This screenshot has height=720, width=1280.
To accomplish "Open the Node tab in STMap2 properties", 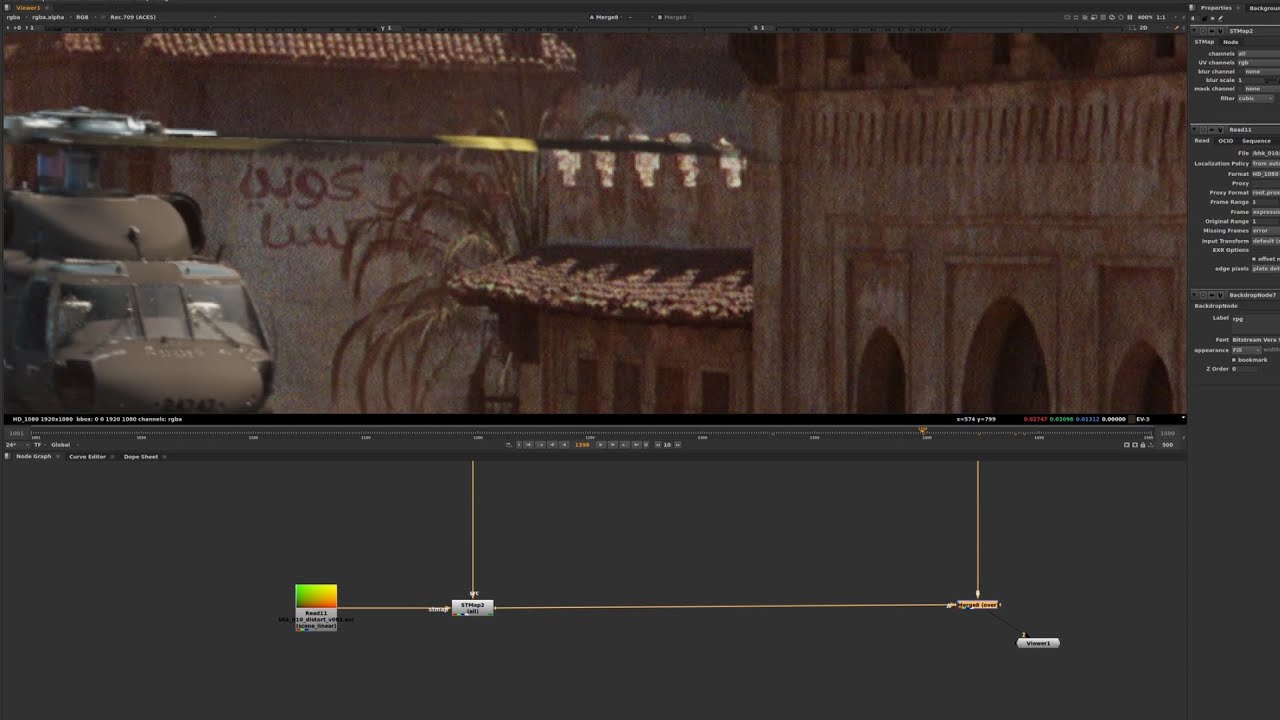I will (1230, 42).
